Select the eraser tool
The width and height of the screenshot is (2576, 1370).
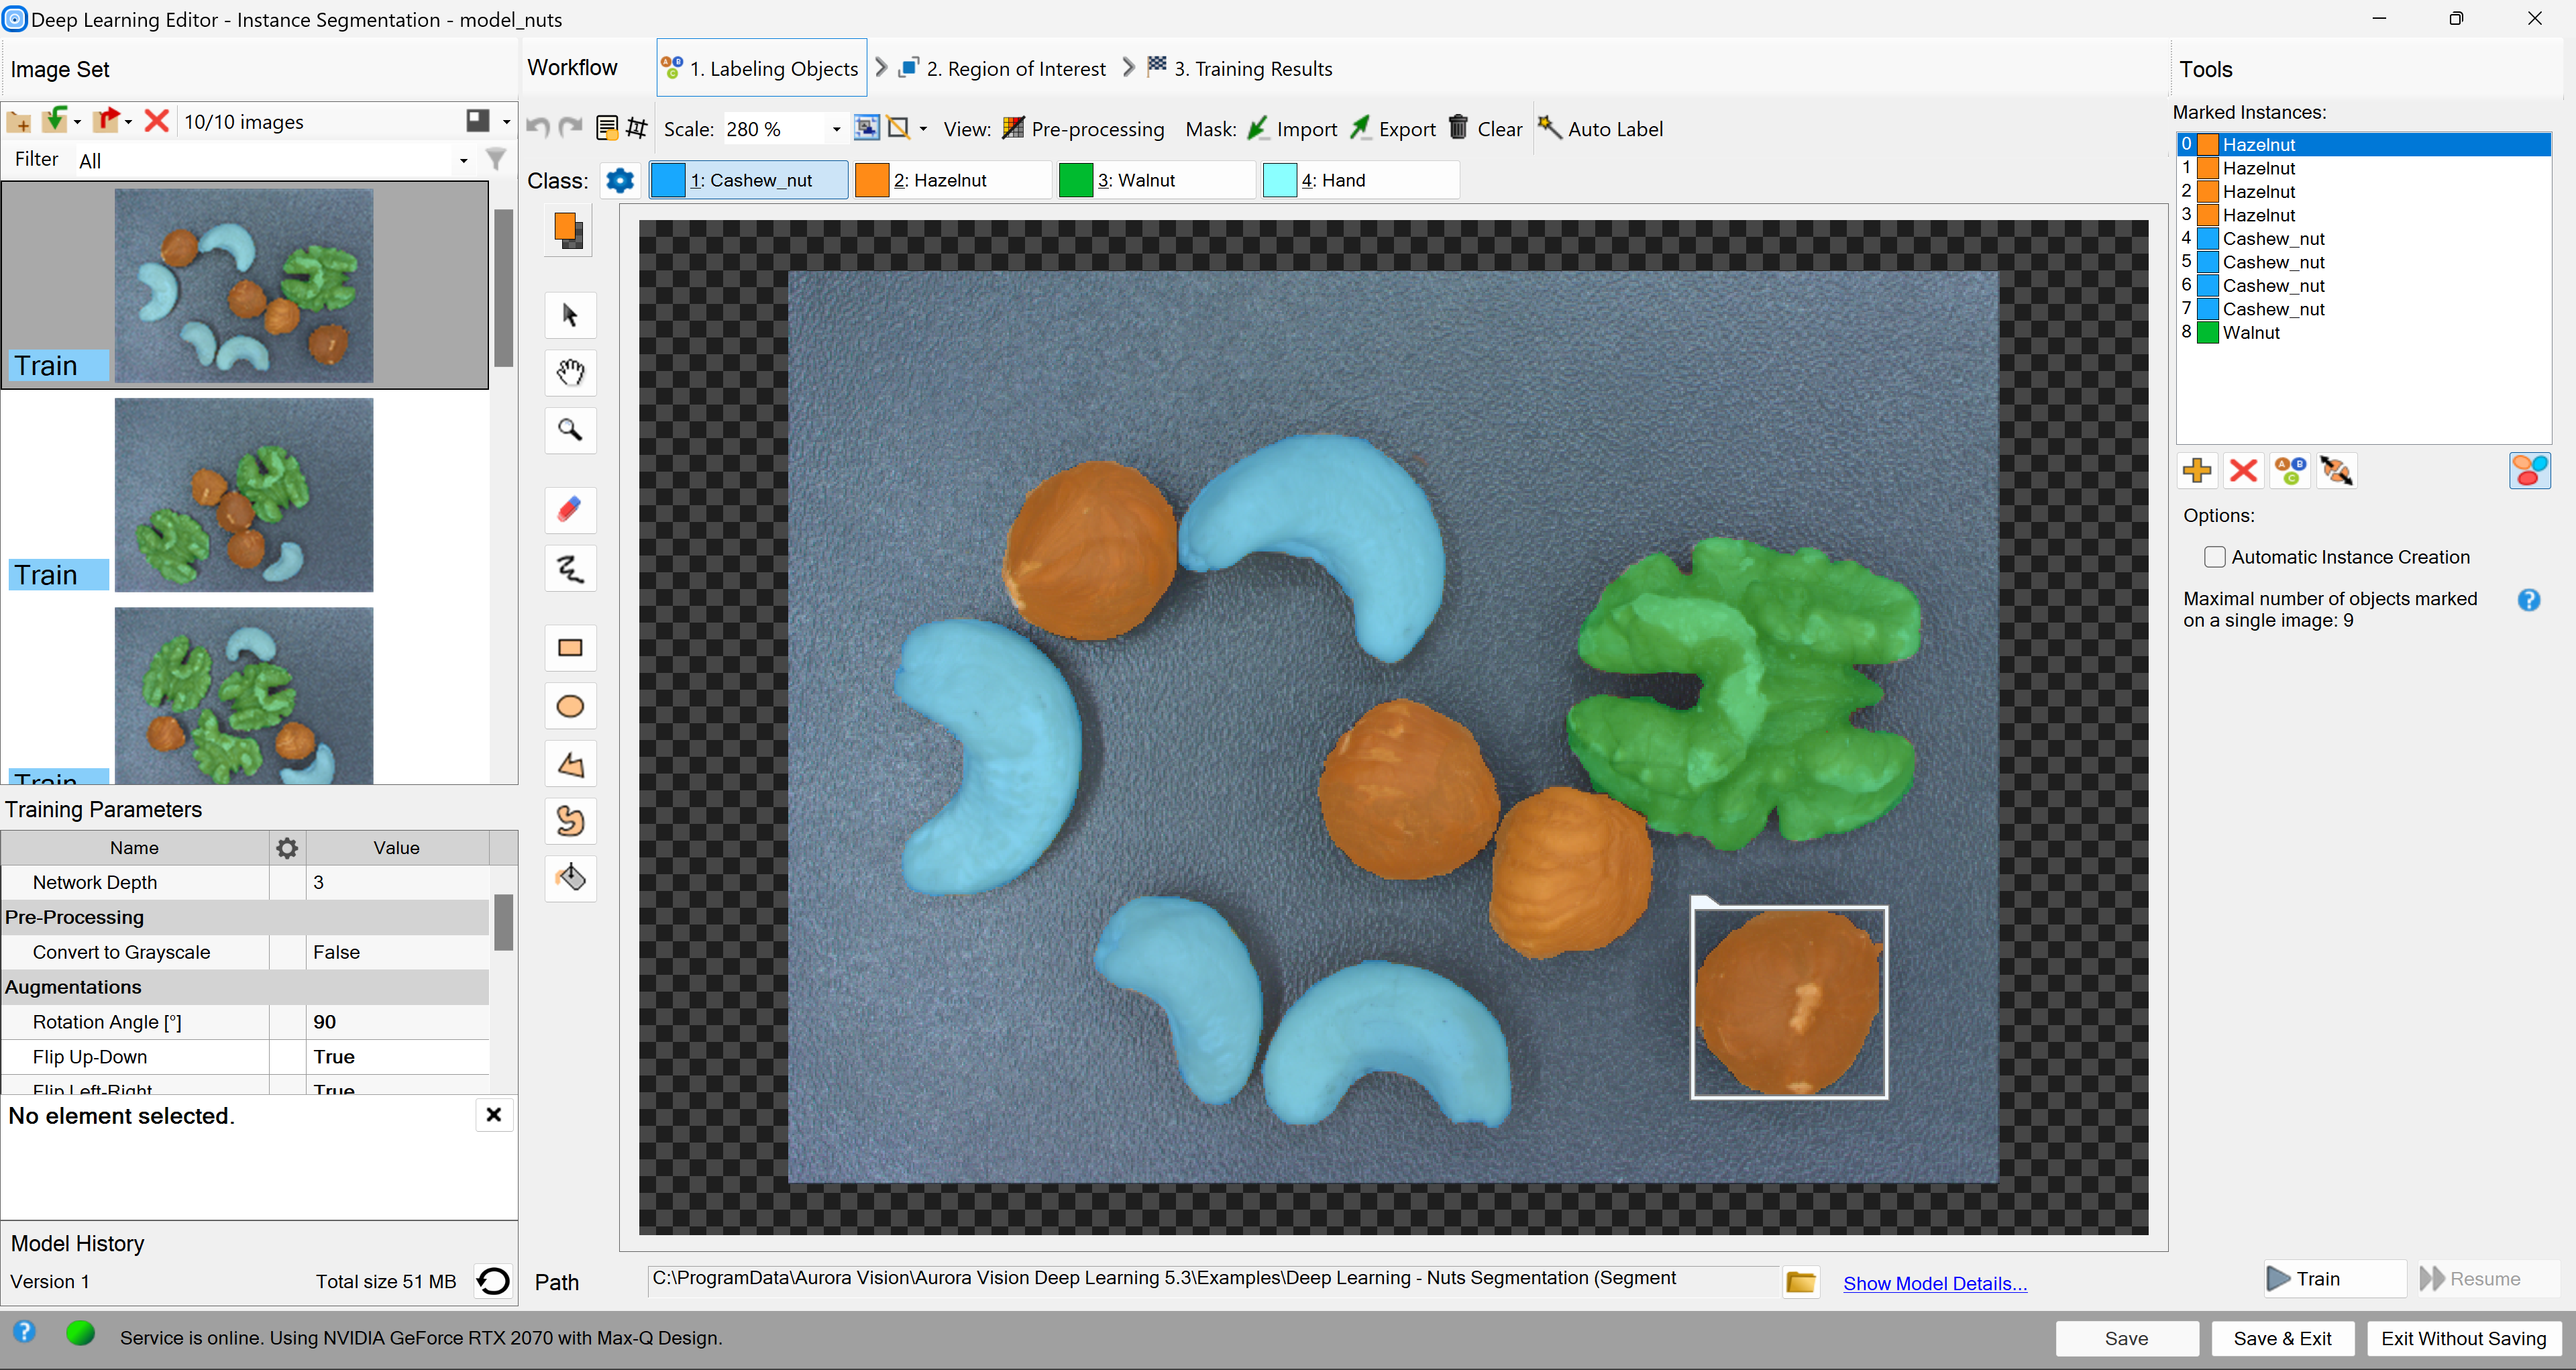pyautogui.click(x=570, y=510)
